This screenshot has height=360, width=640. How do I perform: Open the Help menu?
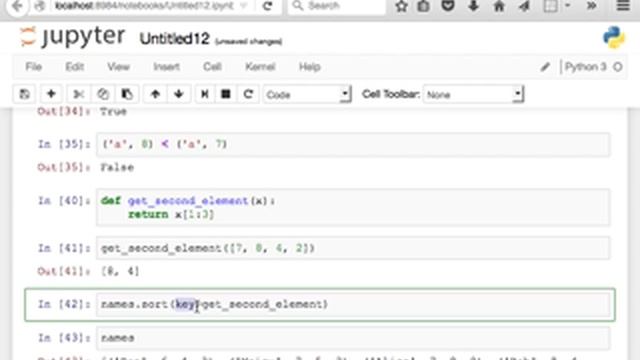(309, 67)
